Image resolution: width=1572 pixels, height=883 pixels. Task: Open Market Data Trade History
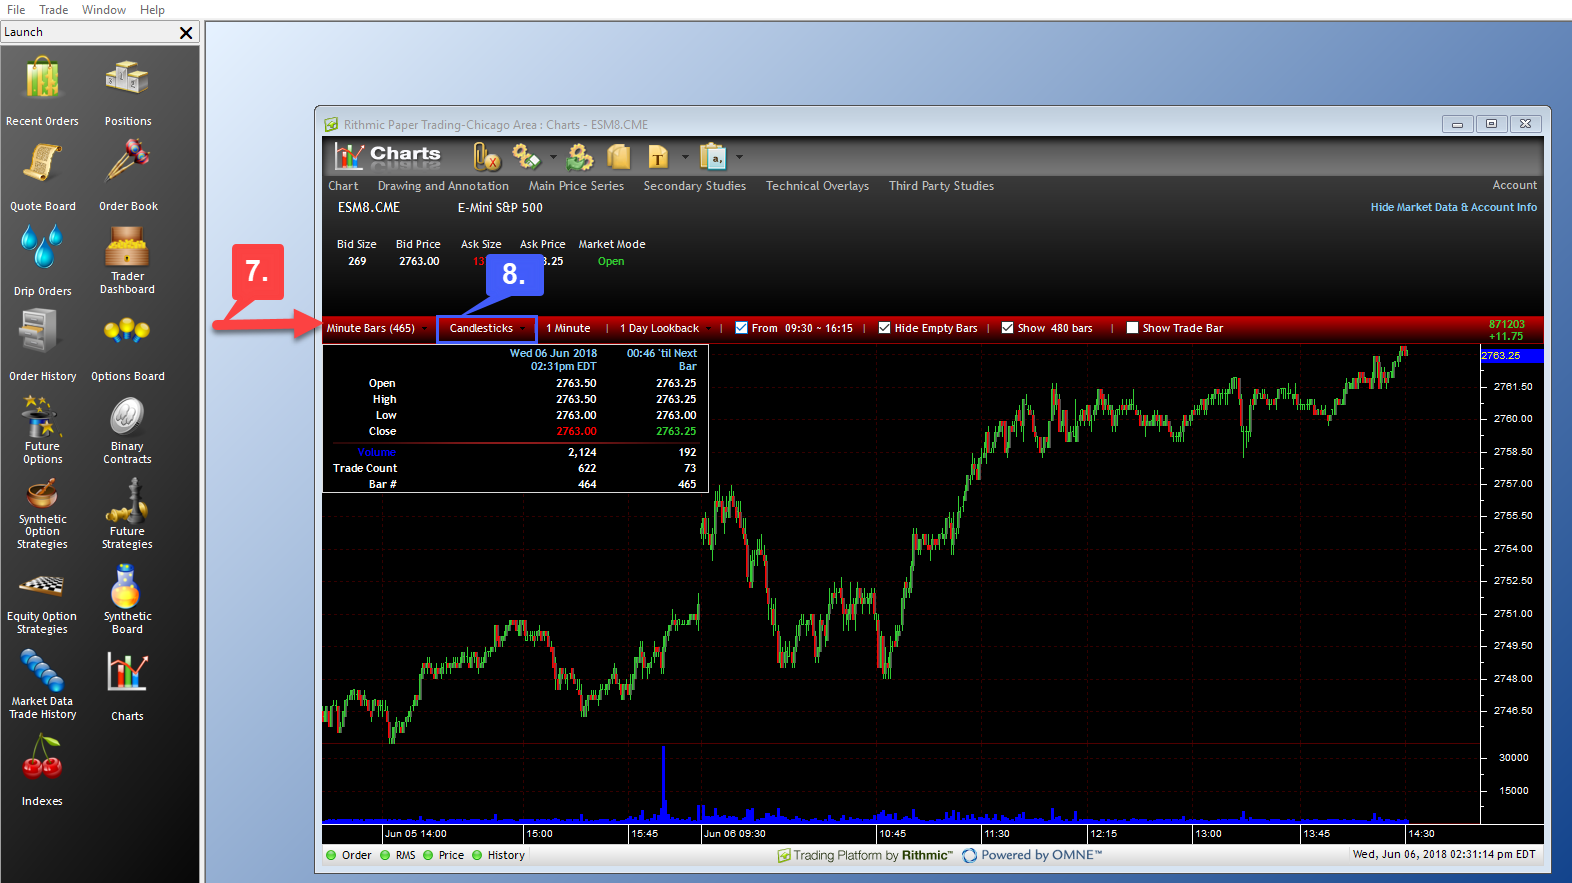click(43, 685)
